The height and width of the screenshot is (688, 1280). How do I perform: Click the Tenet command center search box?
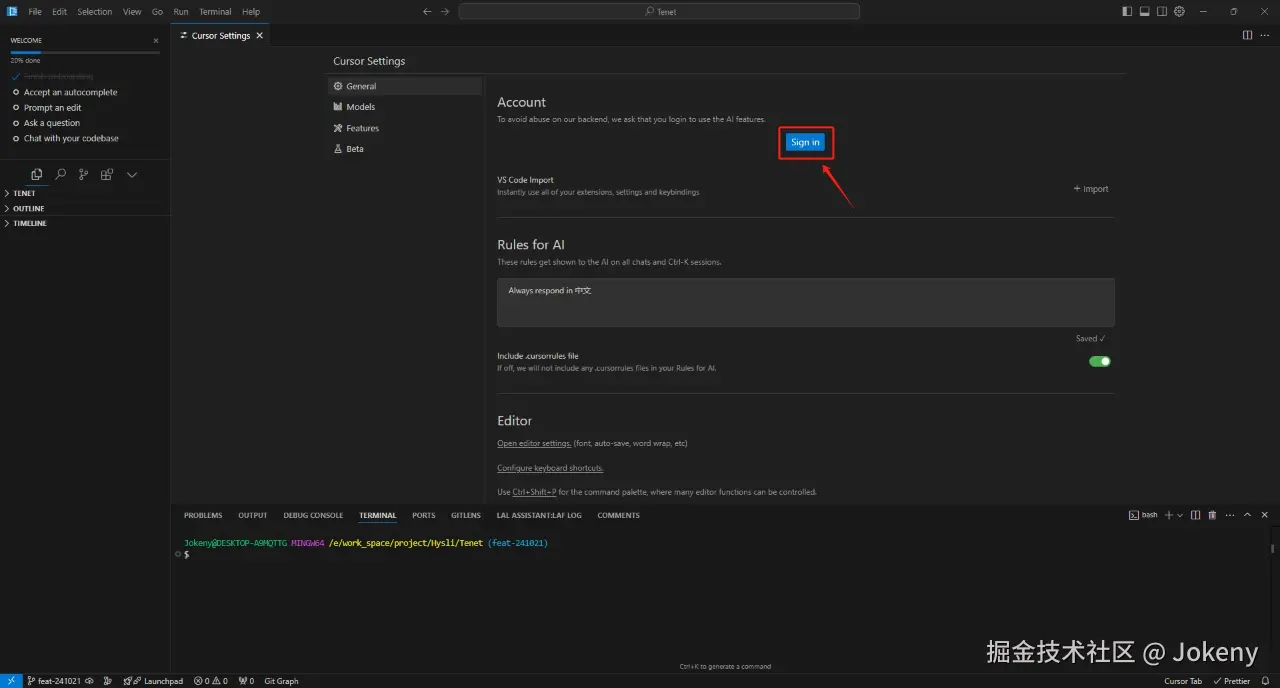659,12
